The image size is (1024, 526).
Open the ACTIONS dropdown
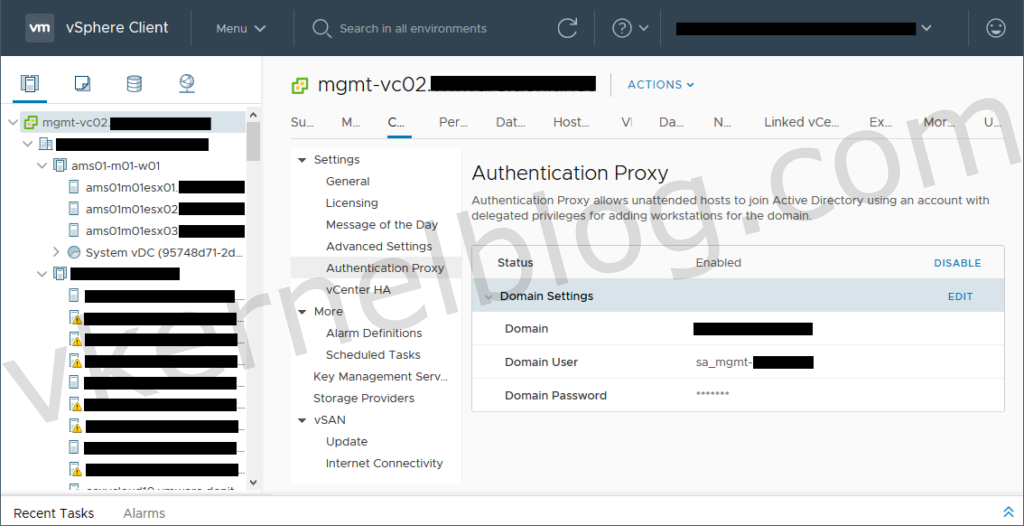[661, 85]
